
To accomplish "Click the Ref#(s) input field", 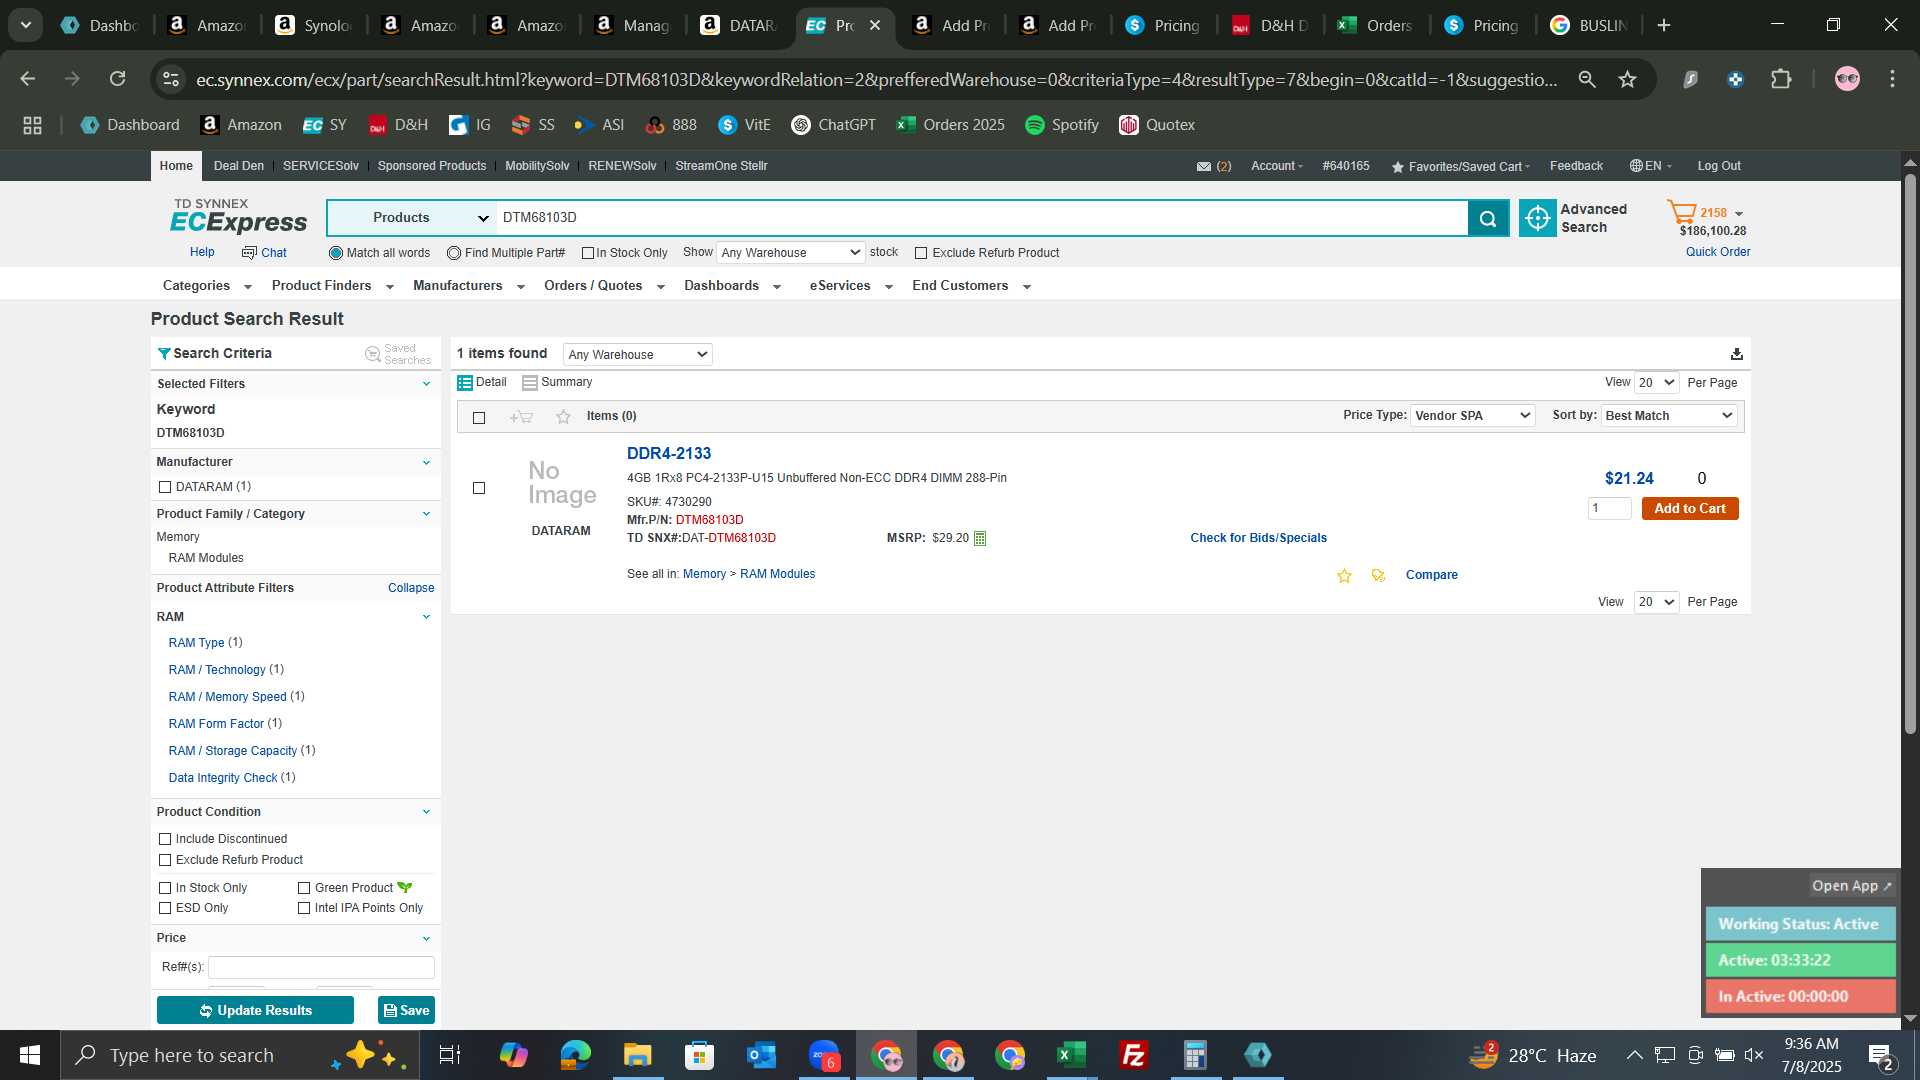I will point(321,967).
